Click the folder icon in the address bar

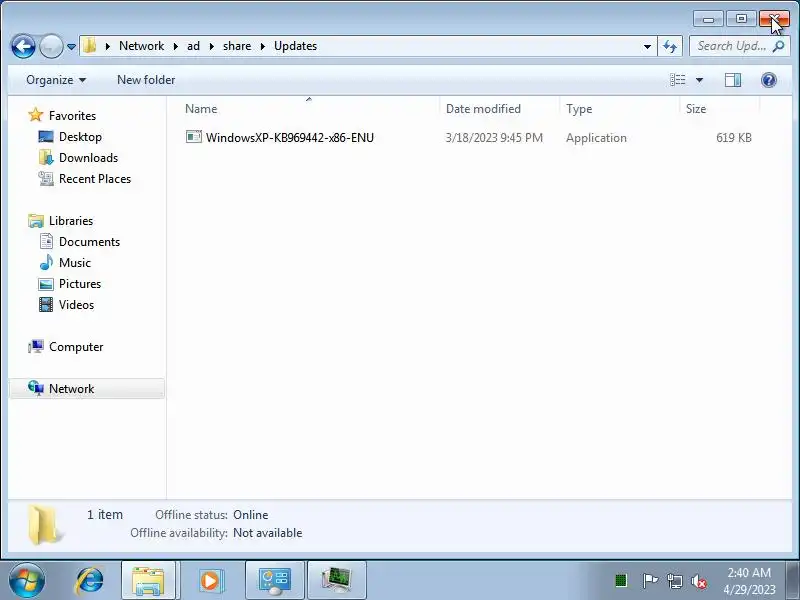point(90,46)
